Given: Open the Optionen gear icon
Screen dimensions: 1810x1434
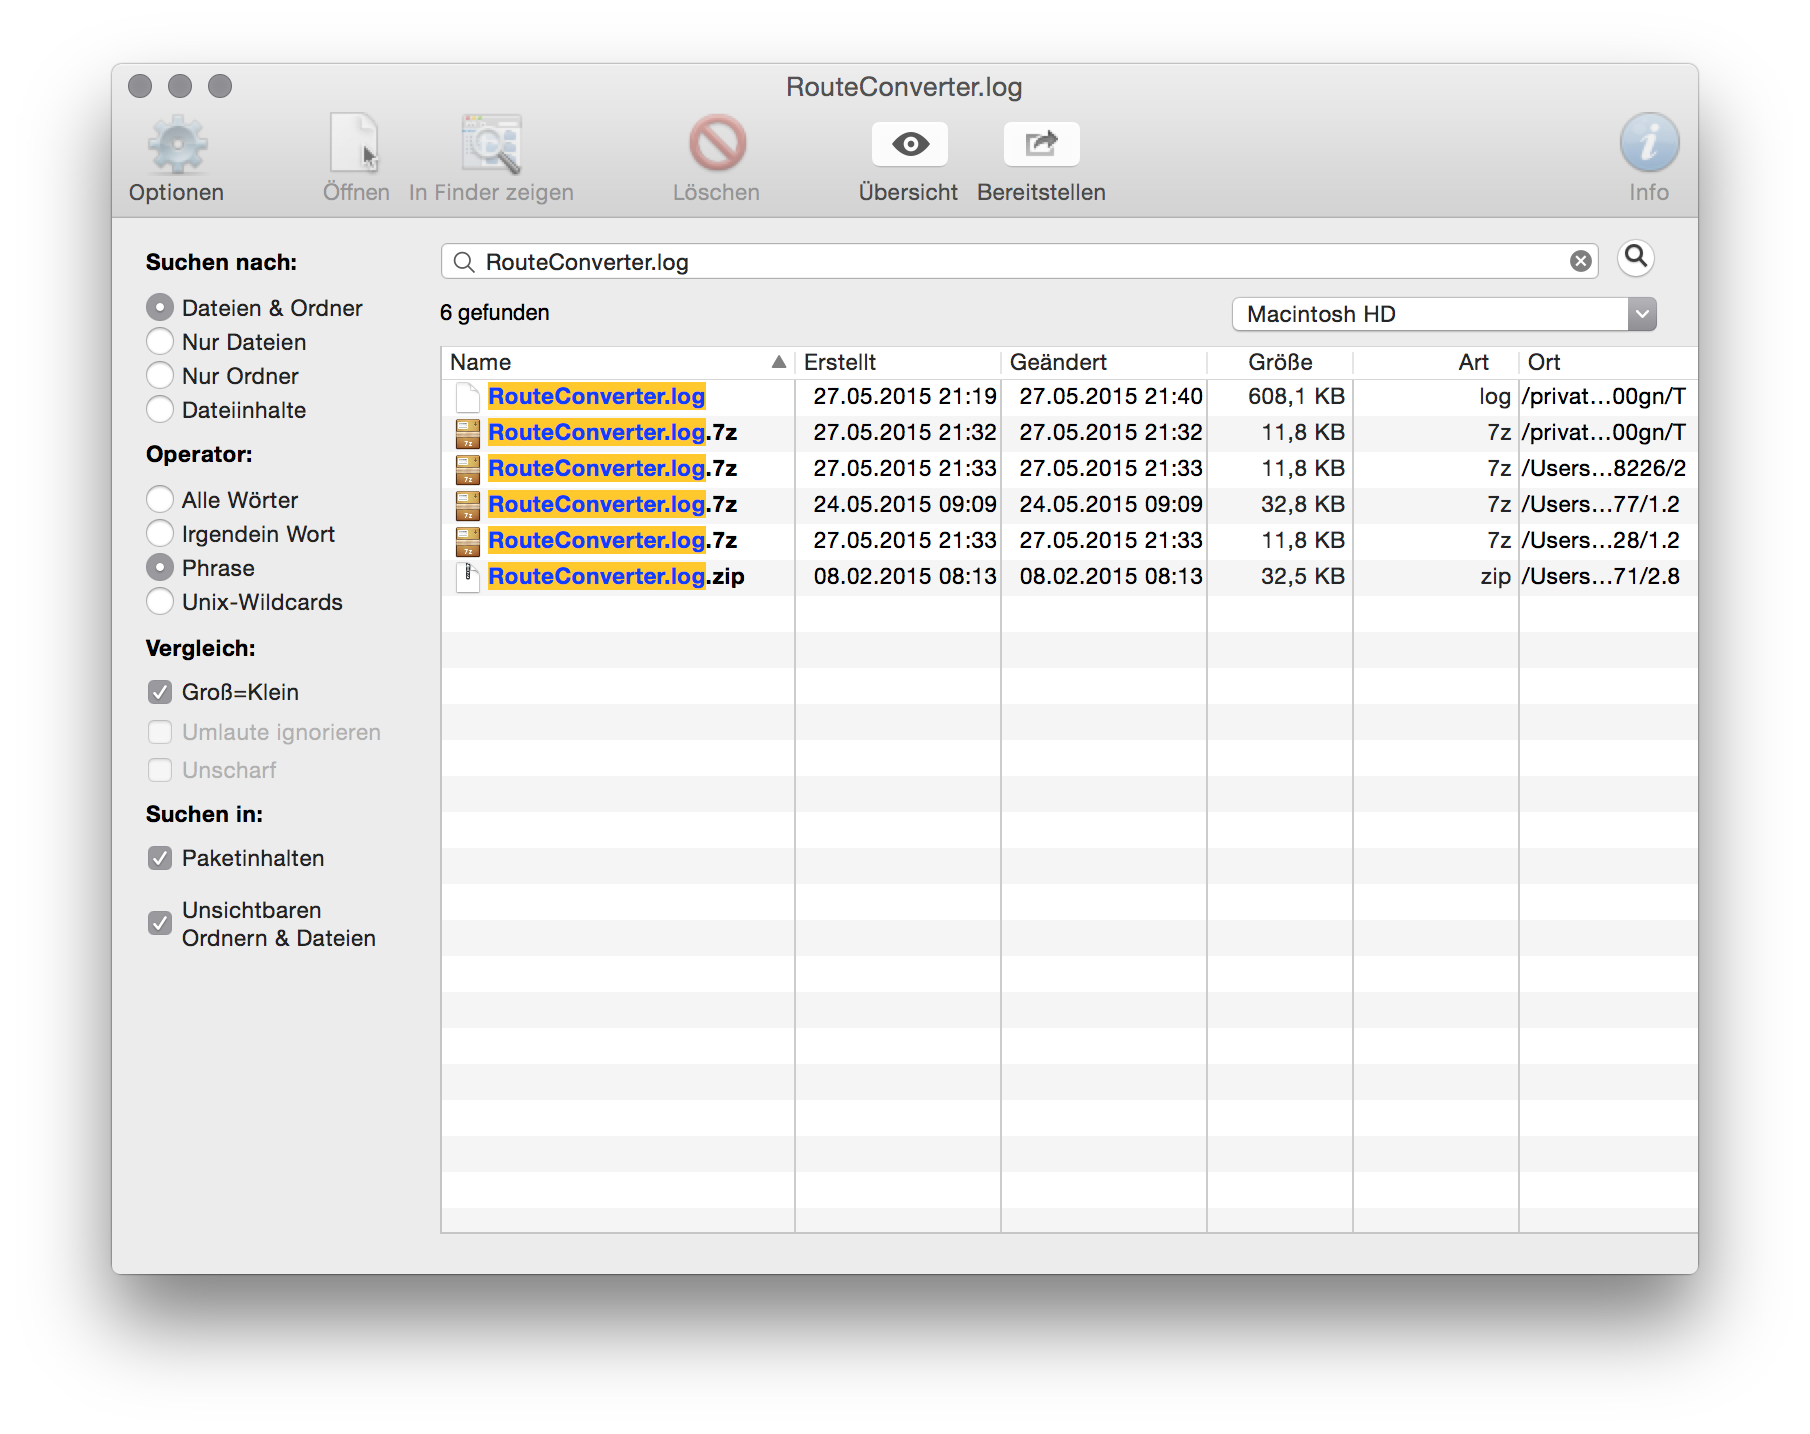Looking at the screenshot, I should click(x=177, y=146).
